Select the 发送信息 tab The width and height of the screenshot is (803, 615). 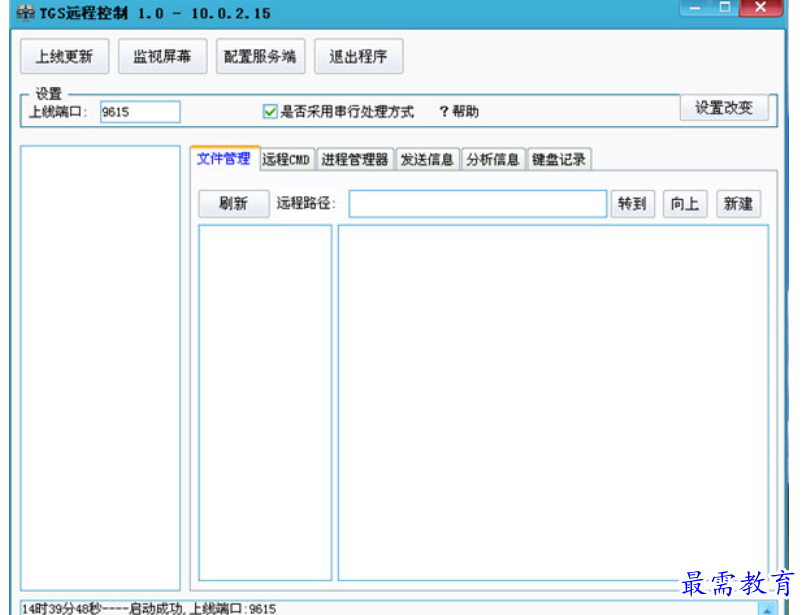pyautogui.click(x=427, y=159)
